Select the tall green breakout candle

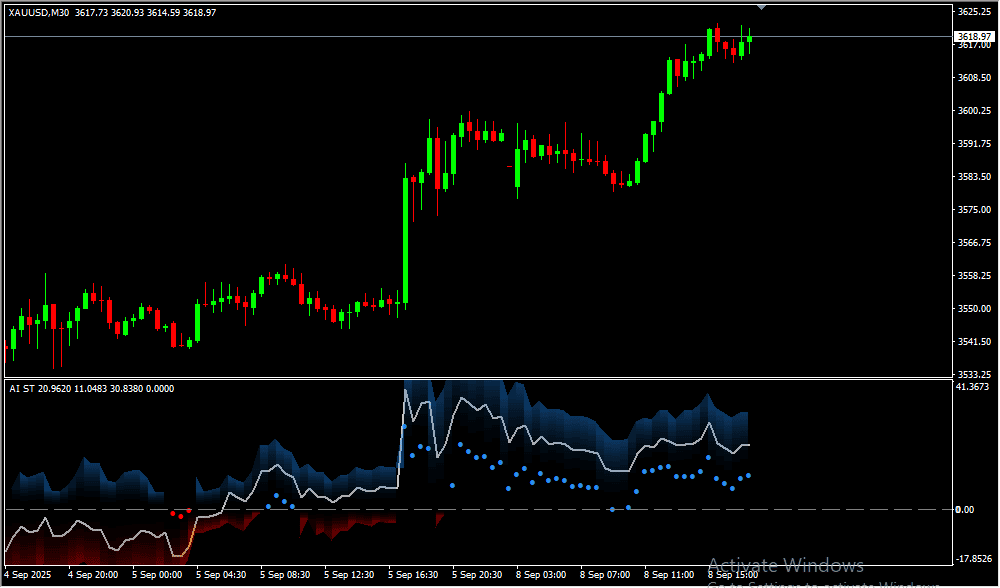pos(405,240)
